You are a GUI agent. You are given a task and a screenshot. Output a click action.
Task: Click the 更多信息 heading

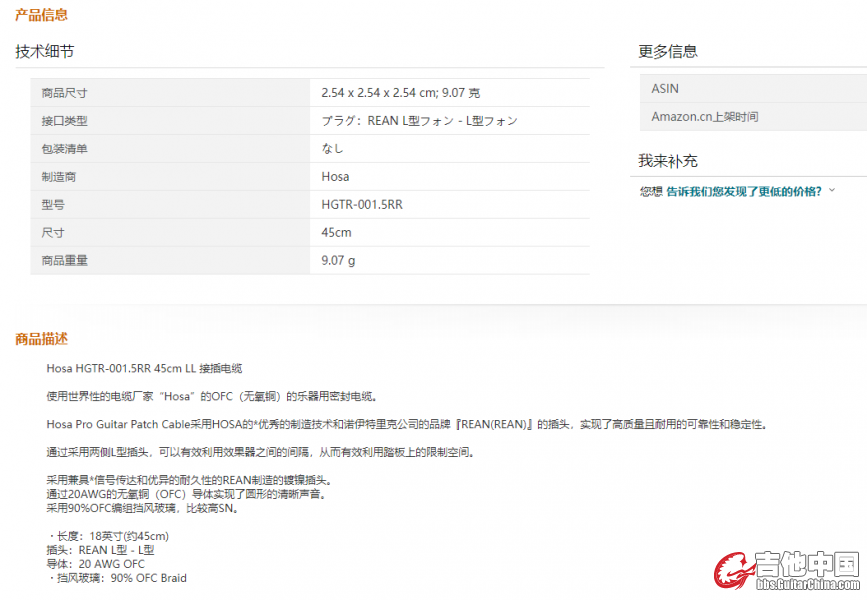click(x=668, y=52)
